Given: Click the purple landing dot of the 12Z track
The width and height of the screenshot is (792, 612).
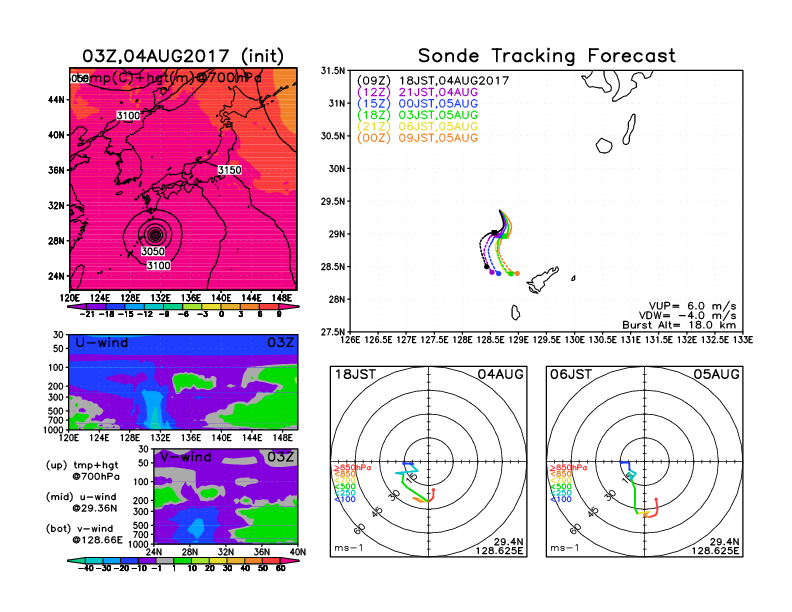Looking at the screenshot, I should click(492, 272).
